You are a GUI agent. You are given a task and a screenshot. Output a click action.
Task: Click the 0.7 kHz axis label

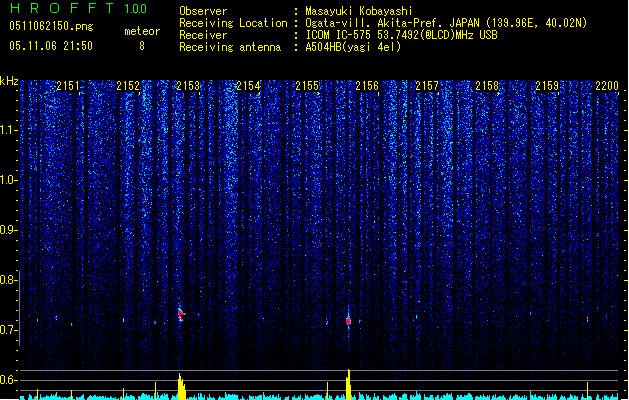coord(8,330)
